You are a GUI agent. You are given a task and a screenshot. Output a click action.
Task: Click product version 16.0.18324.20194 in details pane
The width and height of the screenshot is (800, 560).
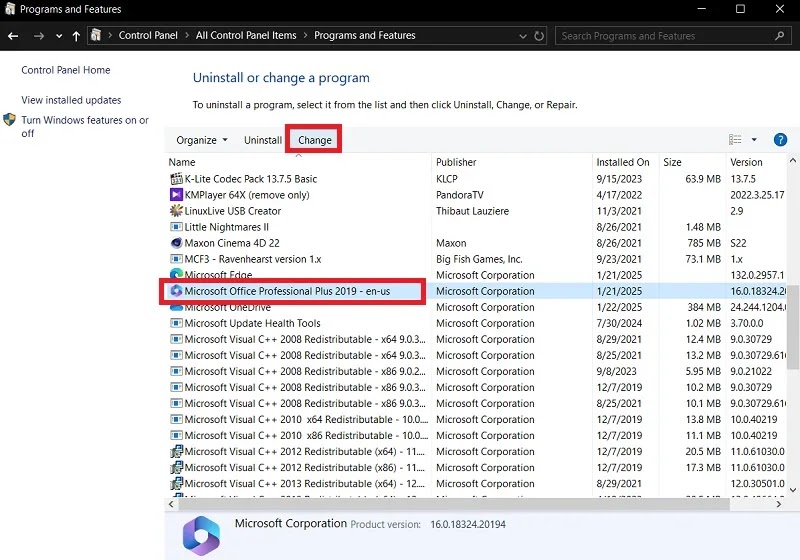point(468,524)
